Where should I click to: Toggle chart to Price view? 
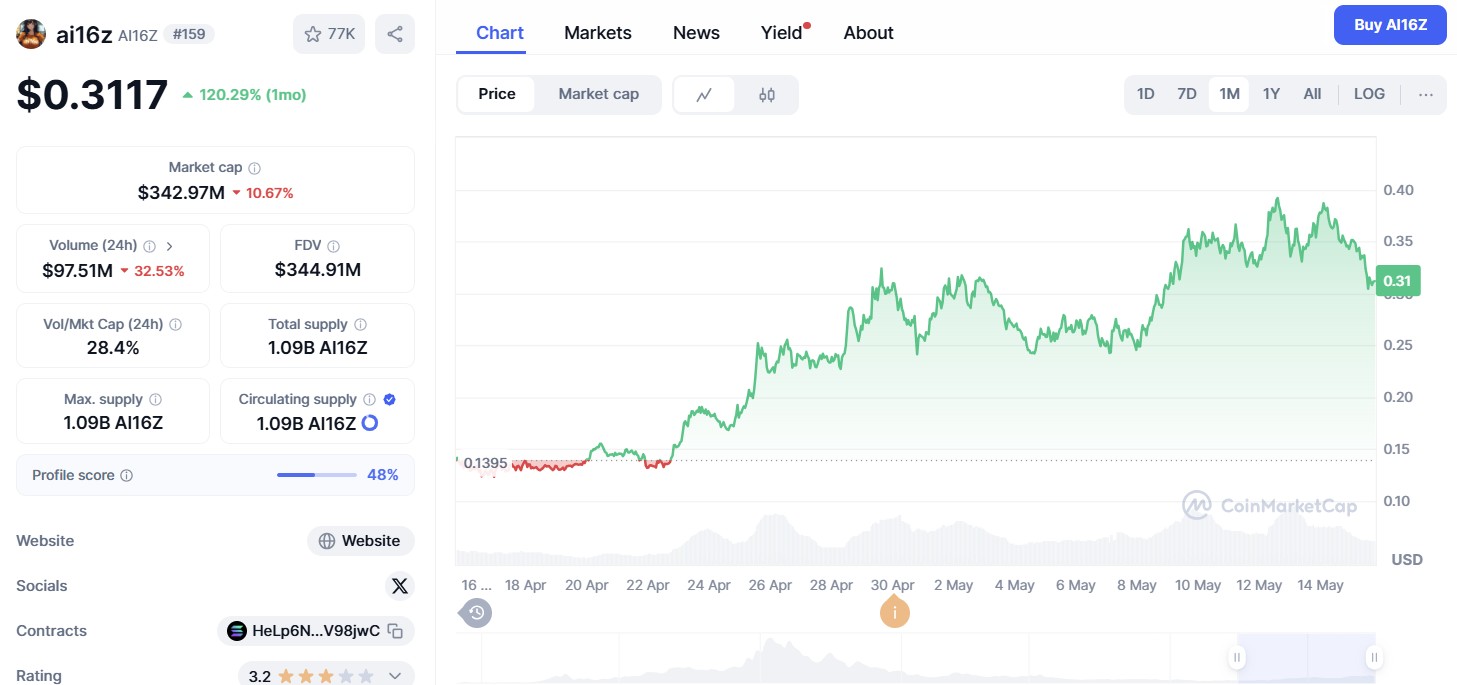pos(497,94)
